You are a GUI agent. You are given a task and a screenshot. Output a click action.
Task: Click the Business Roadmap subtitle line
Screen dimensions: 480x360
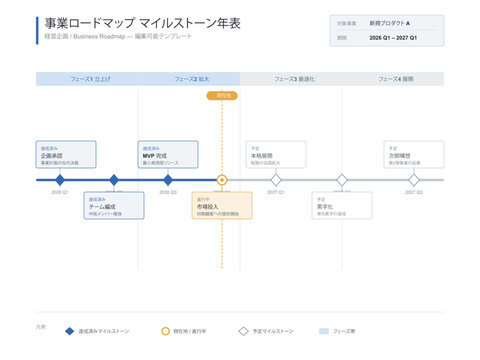[x=118, y=36]
